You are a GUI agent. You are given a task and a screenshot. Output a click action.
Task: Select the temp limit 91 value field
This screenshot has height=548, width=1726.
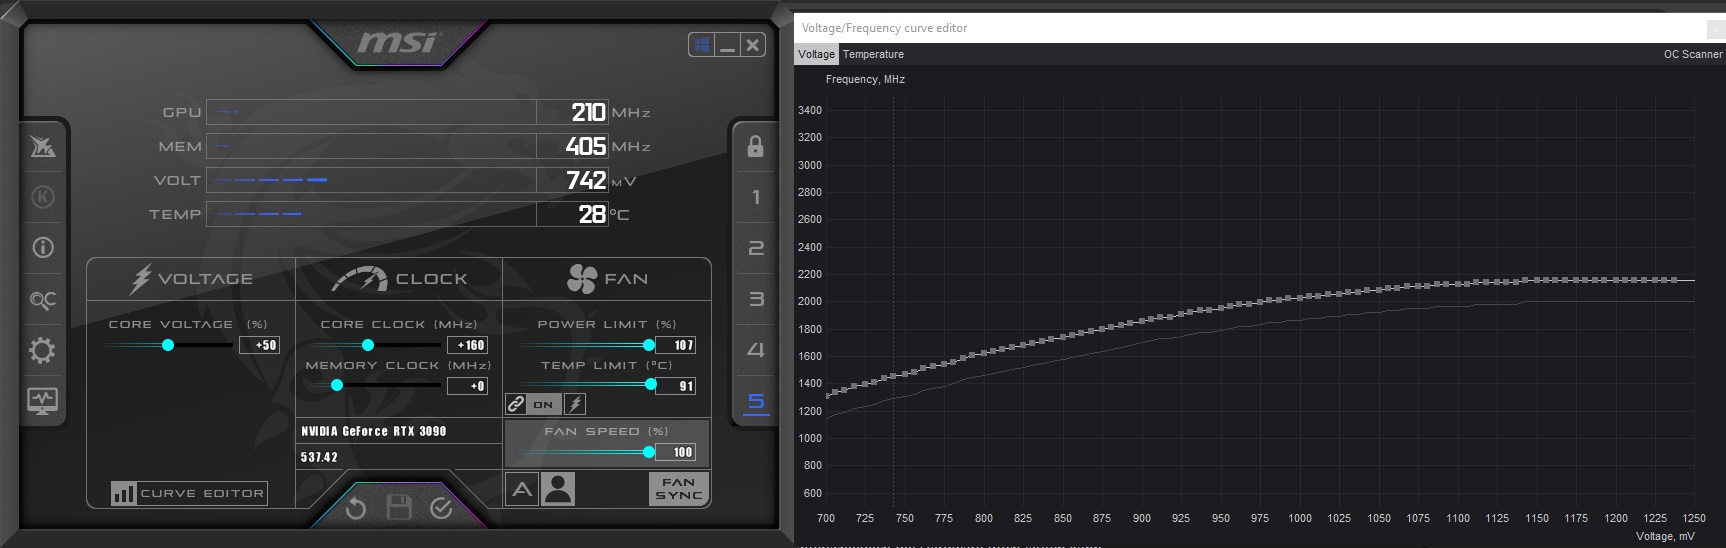coord(676,386)
